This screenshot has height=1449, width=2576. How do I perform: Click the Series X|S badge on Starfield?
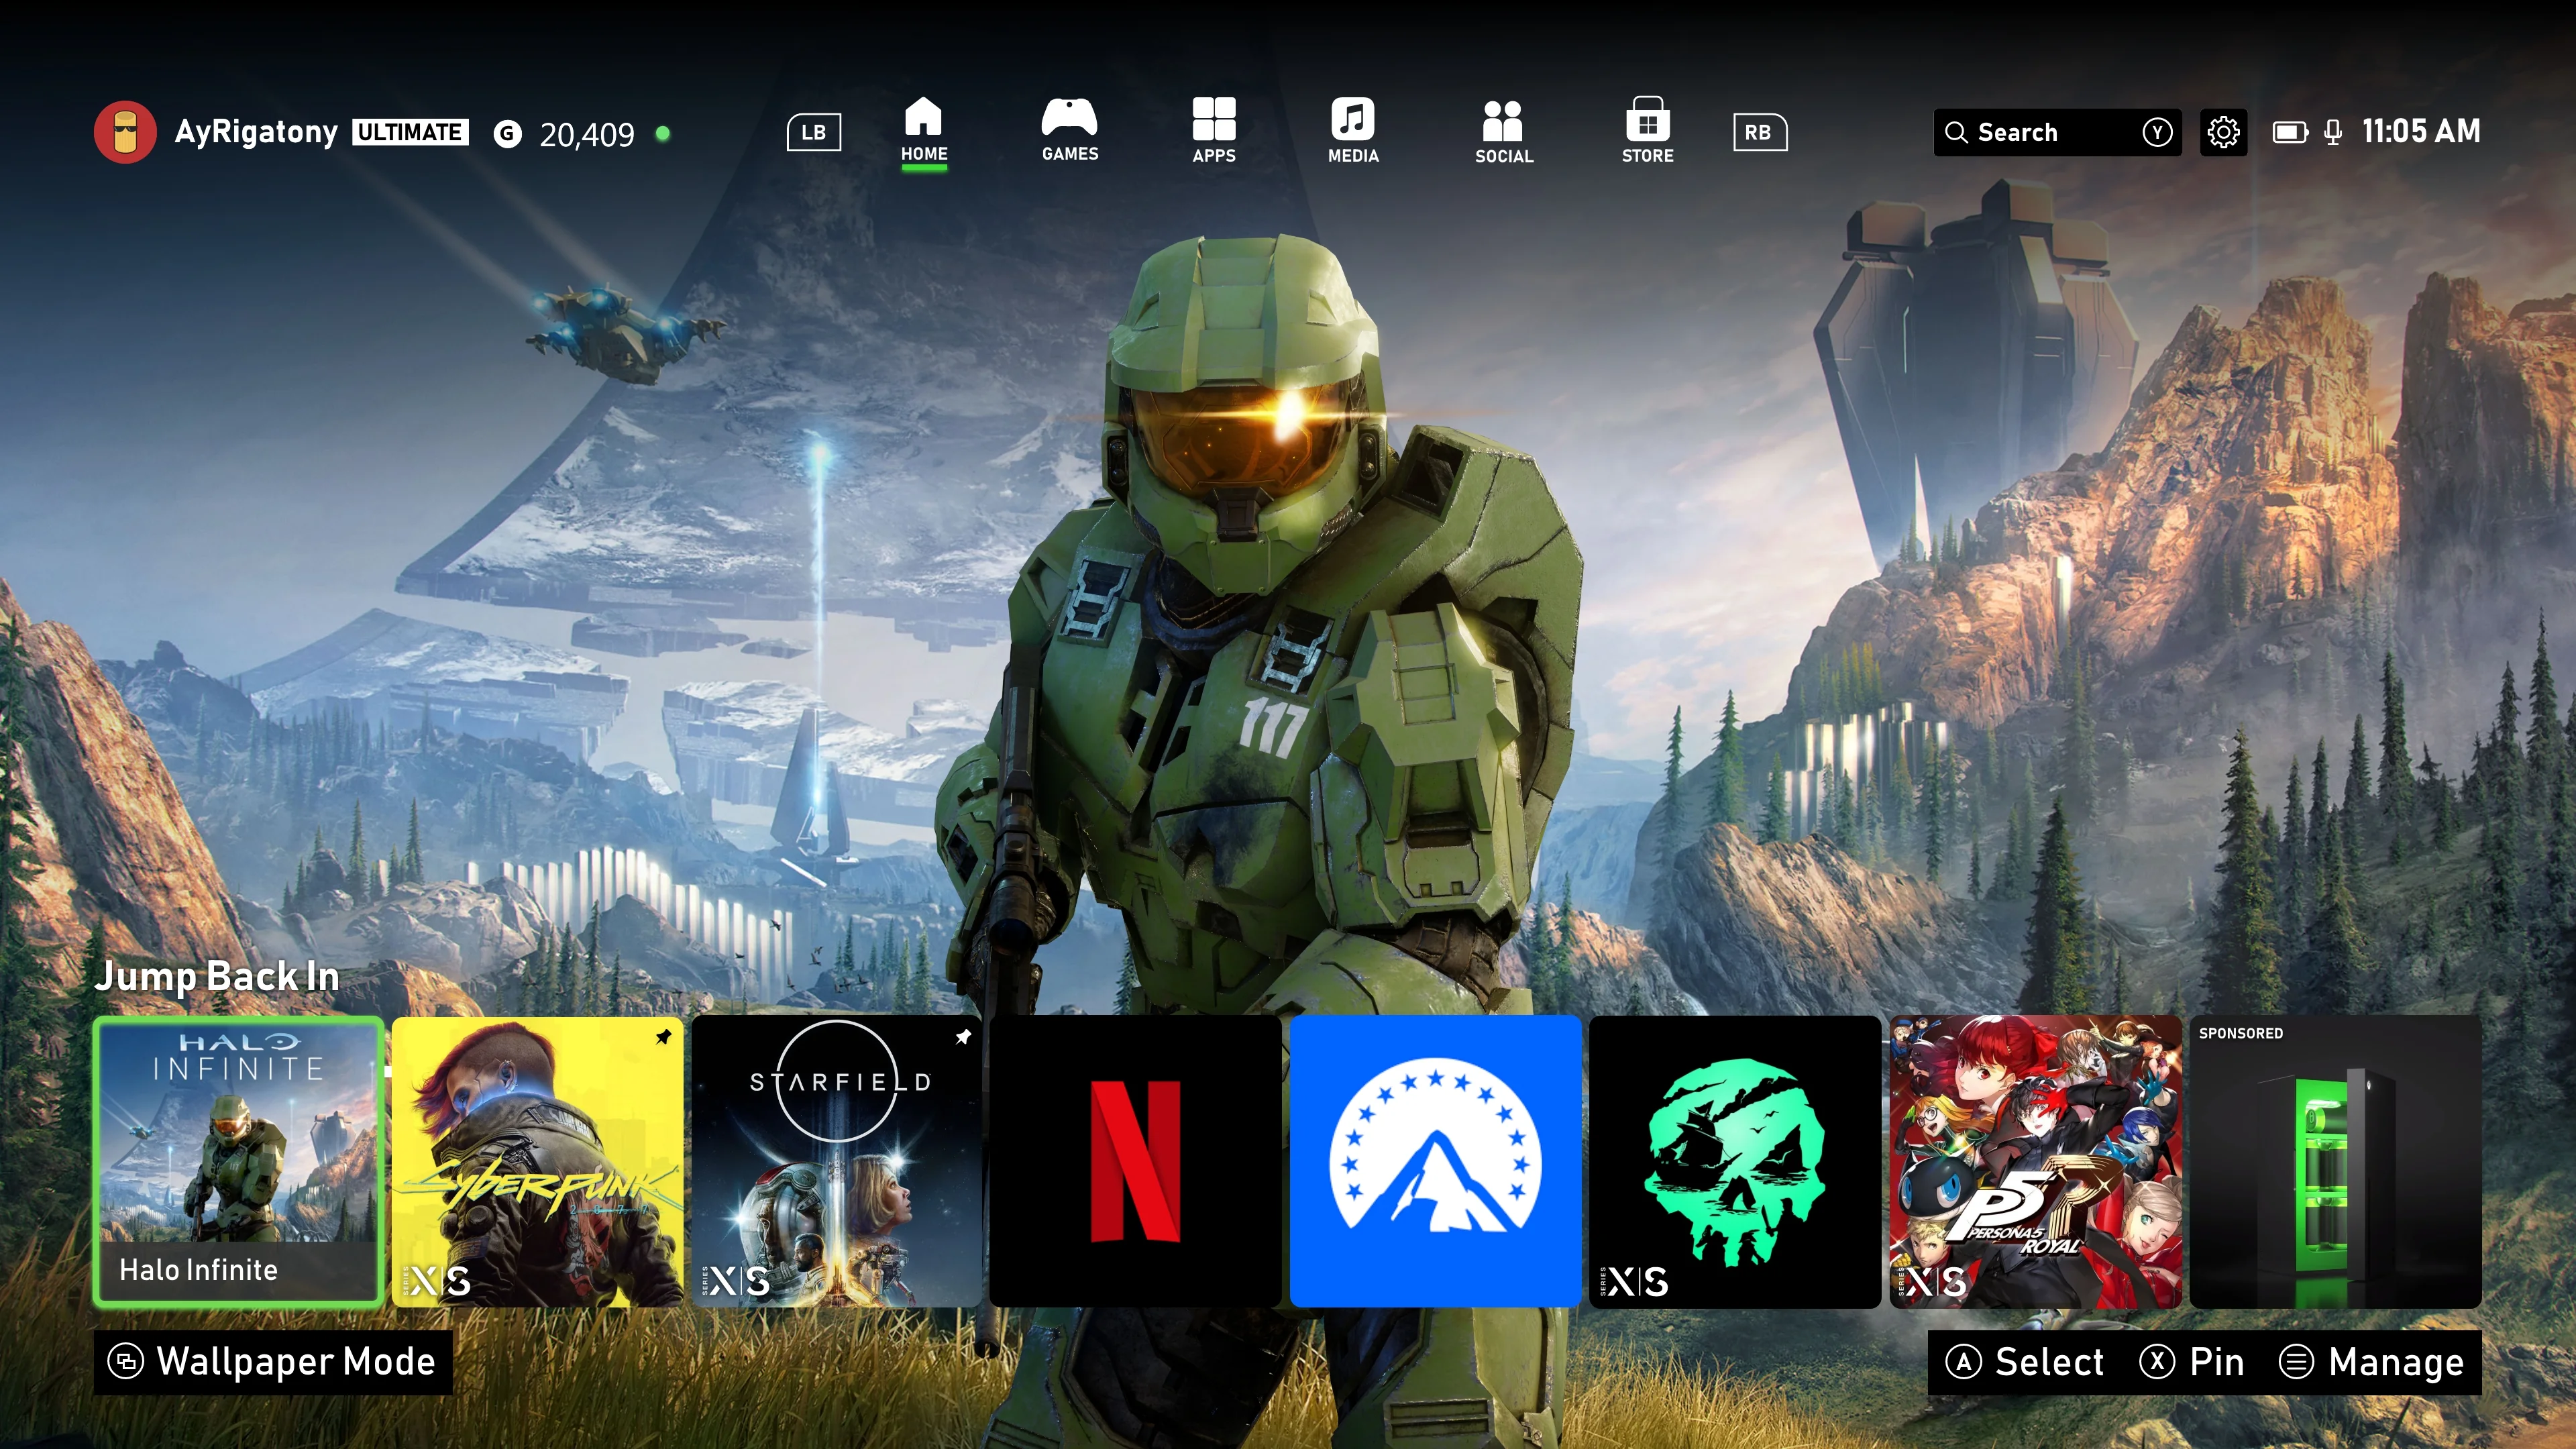click(x=735, y=1281)
